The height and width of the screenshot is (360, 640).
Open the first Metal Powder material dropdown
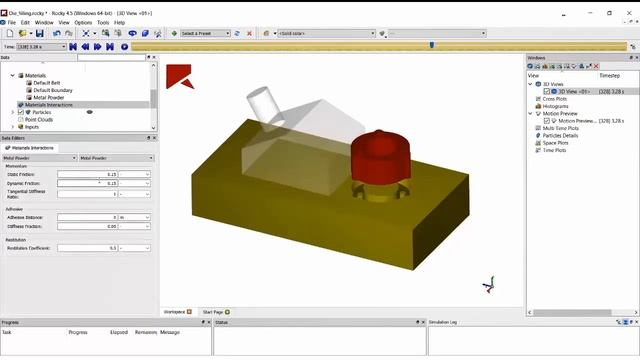pyautogui.click(x=39, y=158)
